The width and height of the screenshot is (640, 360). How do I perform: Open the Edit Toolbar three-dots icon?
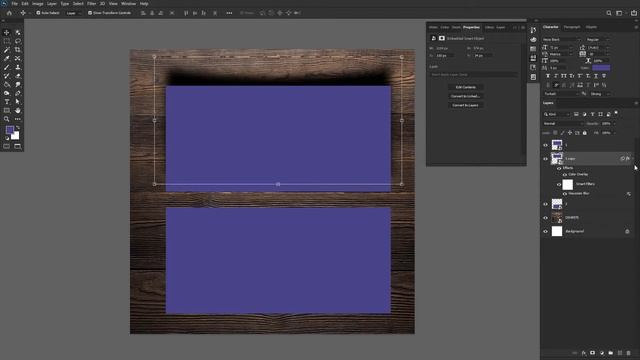[x=18, y=119]
